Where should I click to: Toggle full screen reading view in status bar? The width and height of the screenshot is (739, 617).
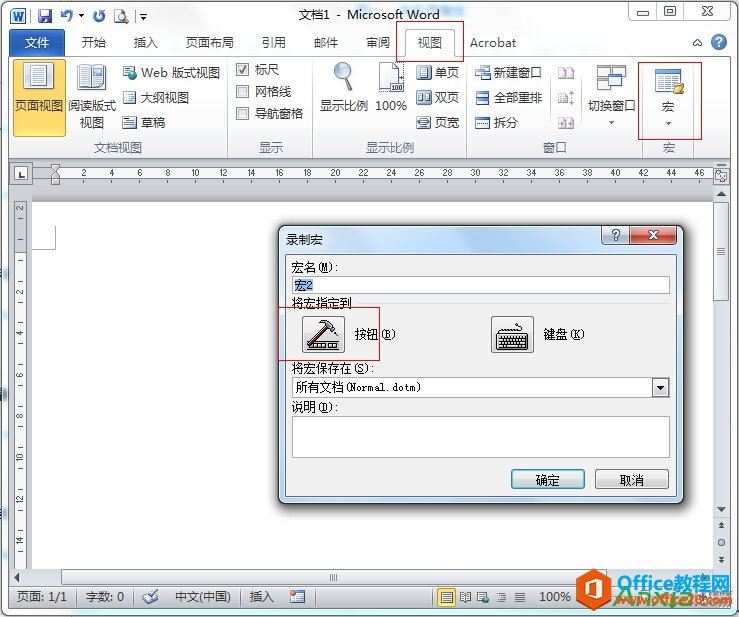pos(465,597)
